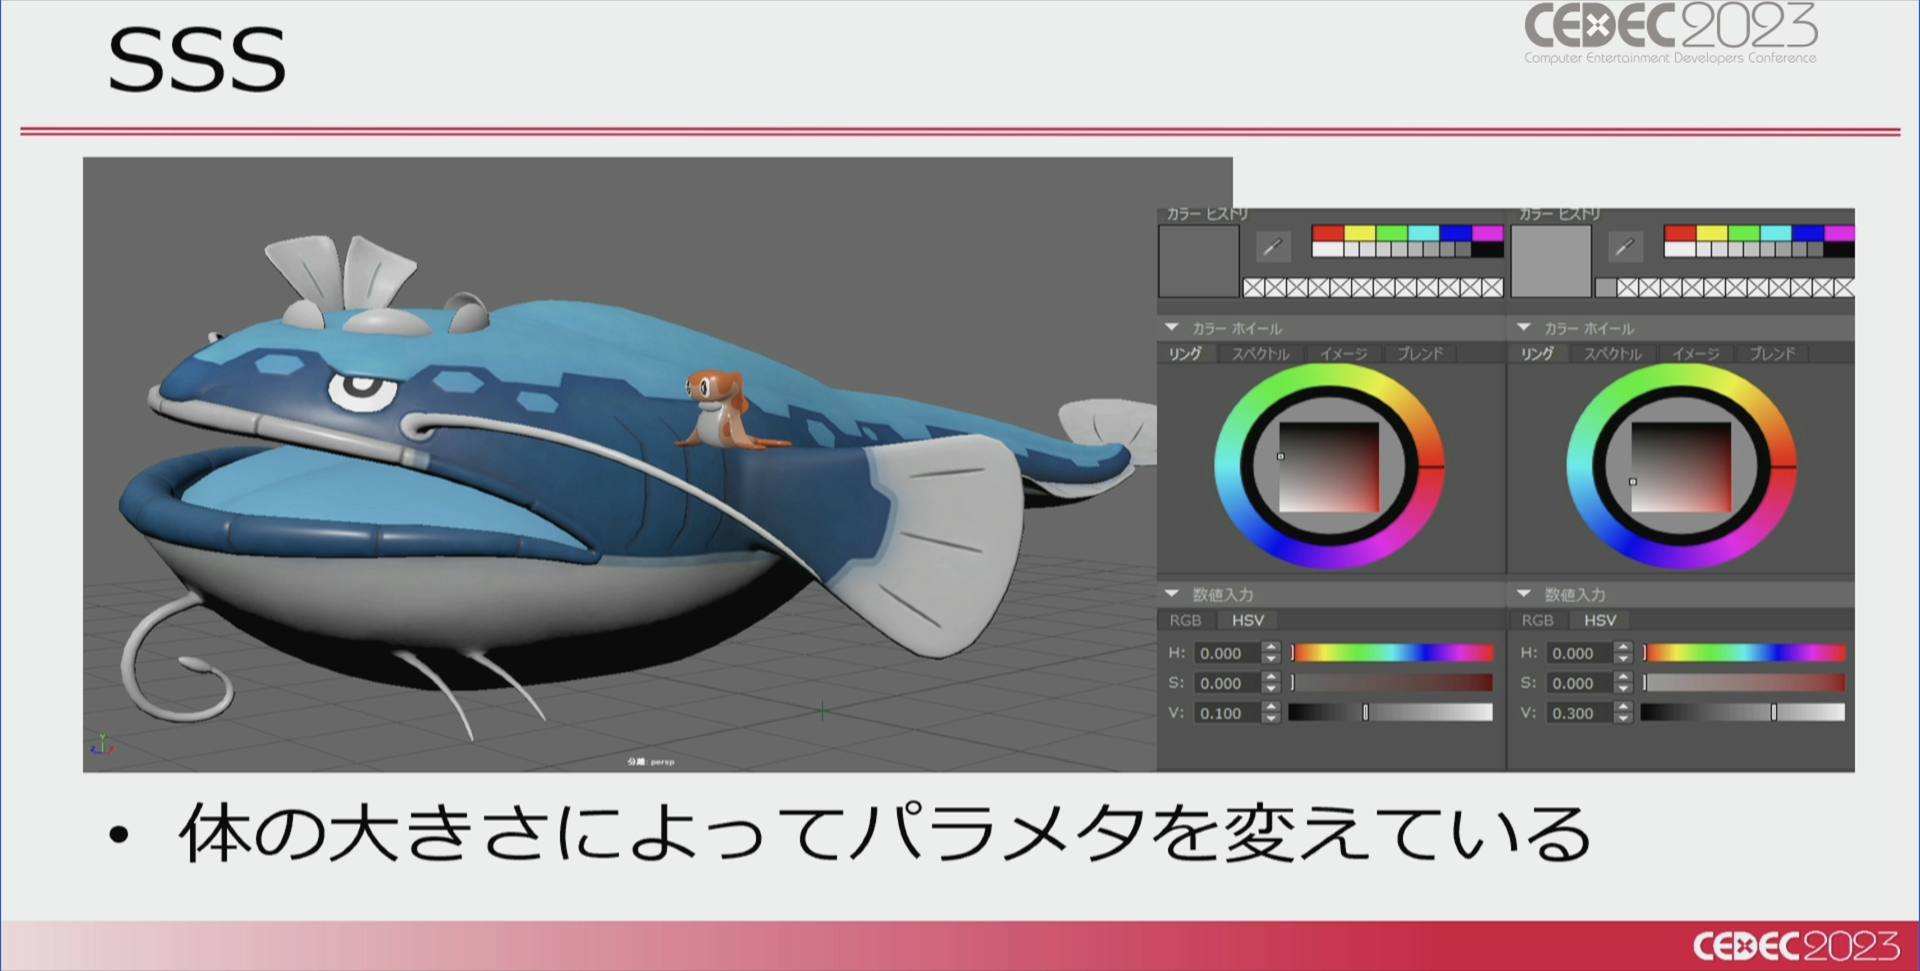The height and width of the screenshot is (971, 1920).
Task: Open the イメージ tab in right picker
Action: [1695, 354]
